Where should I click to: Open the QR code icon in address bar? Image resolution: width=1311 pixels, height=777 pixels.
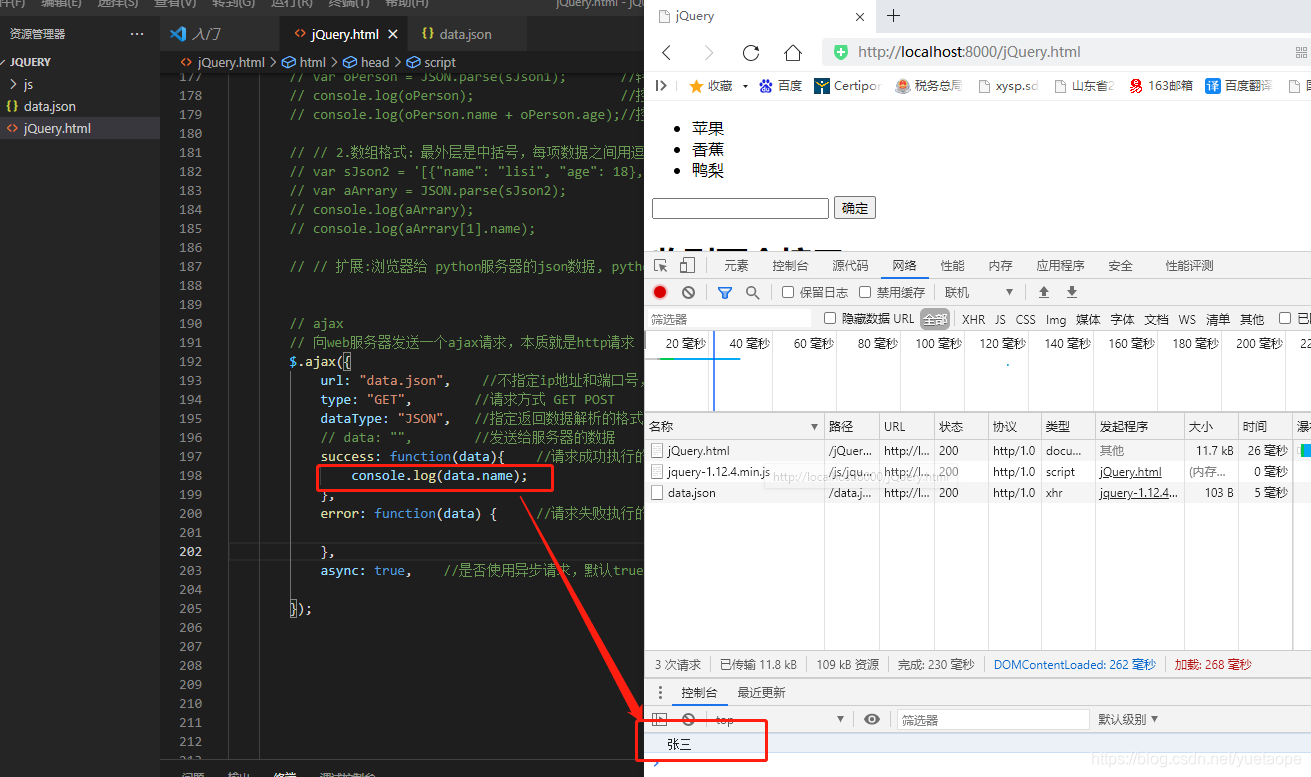pyautogui.click(x=1302, y=52)
